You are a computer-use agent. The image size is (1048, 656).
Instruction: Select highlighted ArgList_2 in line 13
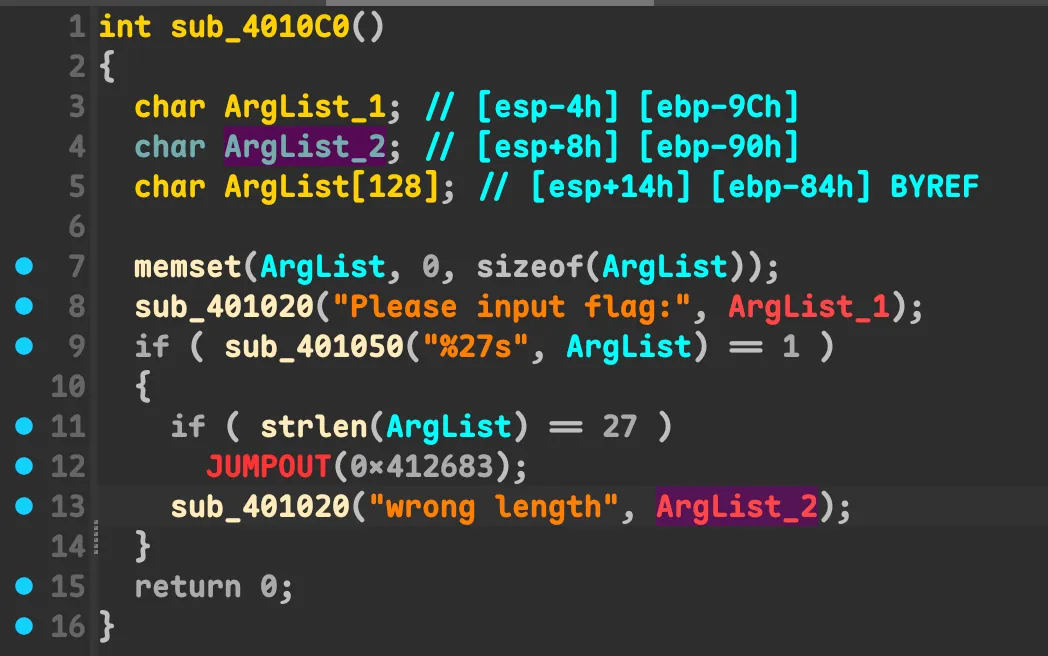737,507
